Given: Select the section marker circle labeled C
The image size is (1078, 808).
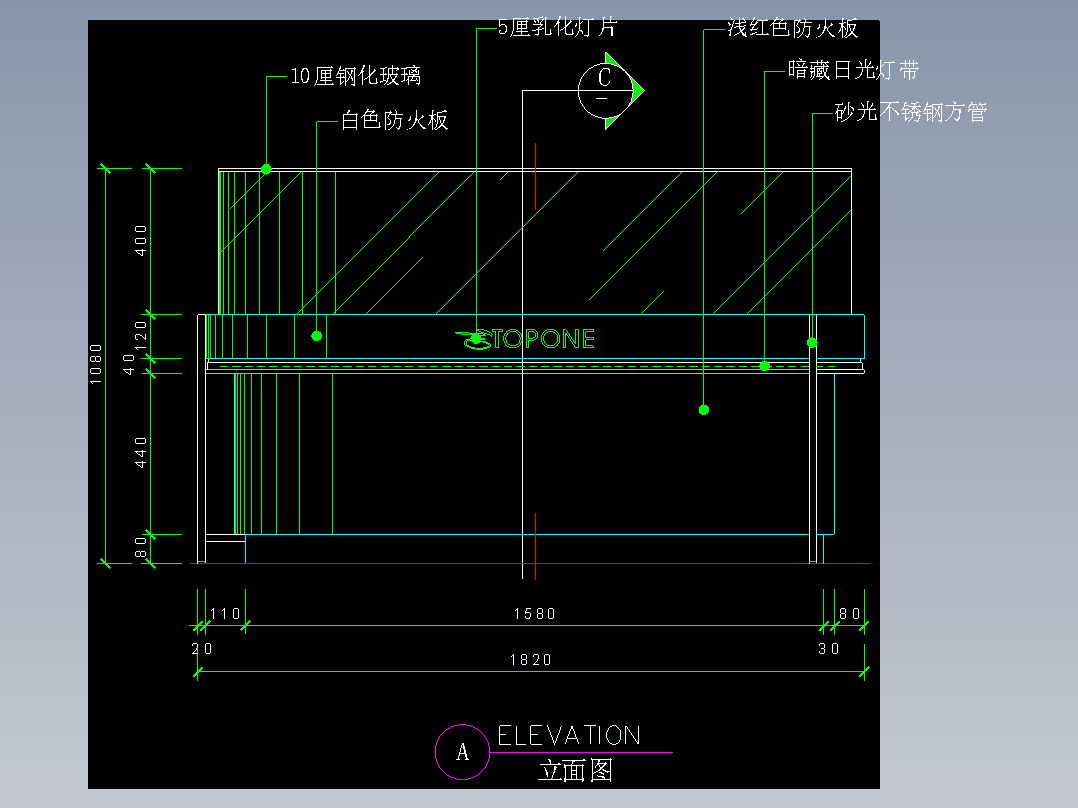Looking at the screenshot, I should 604,90.
